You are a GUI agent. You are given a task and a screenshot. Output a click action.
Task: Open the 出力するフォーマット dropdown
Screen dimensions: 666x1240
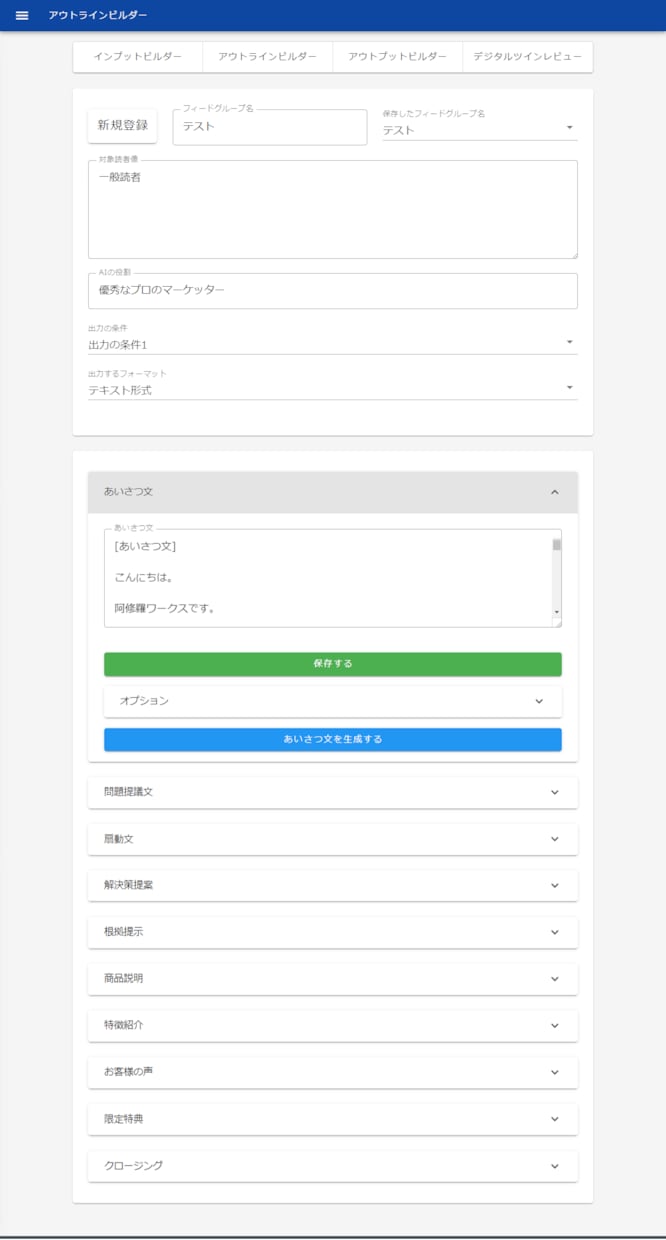pyautogui.click(x=333, y=390)
